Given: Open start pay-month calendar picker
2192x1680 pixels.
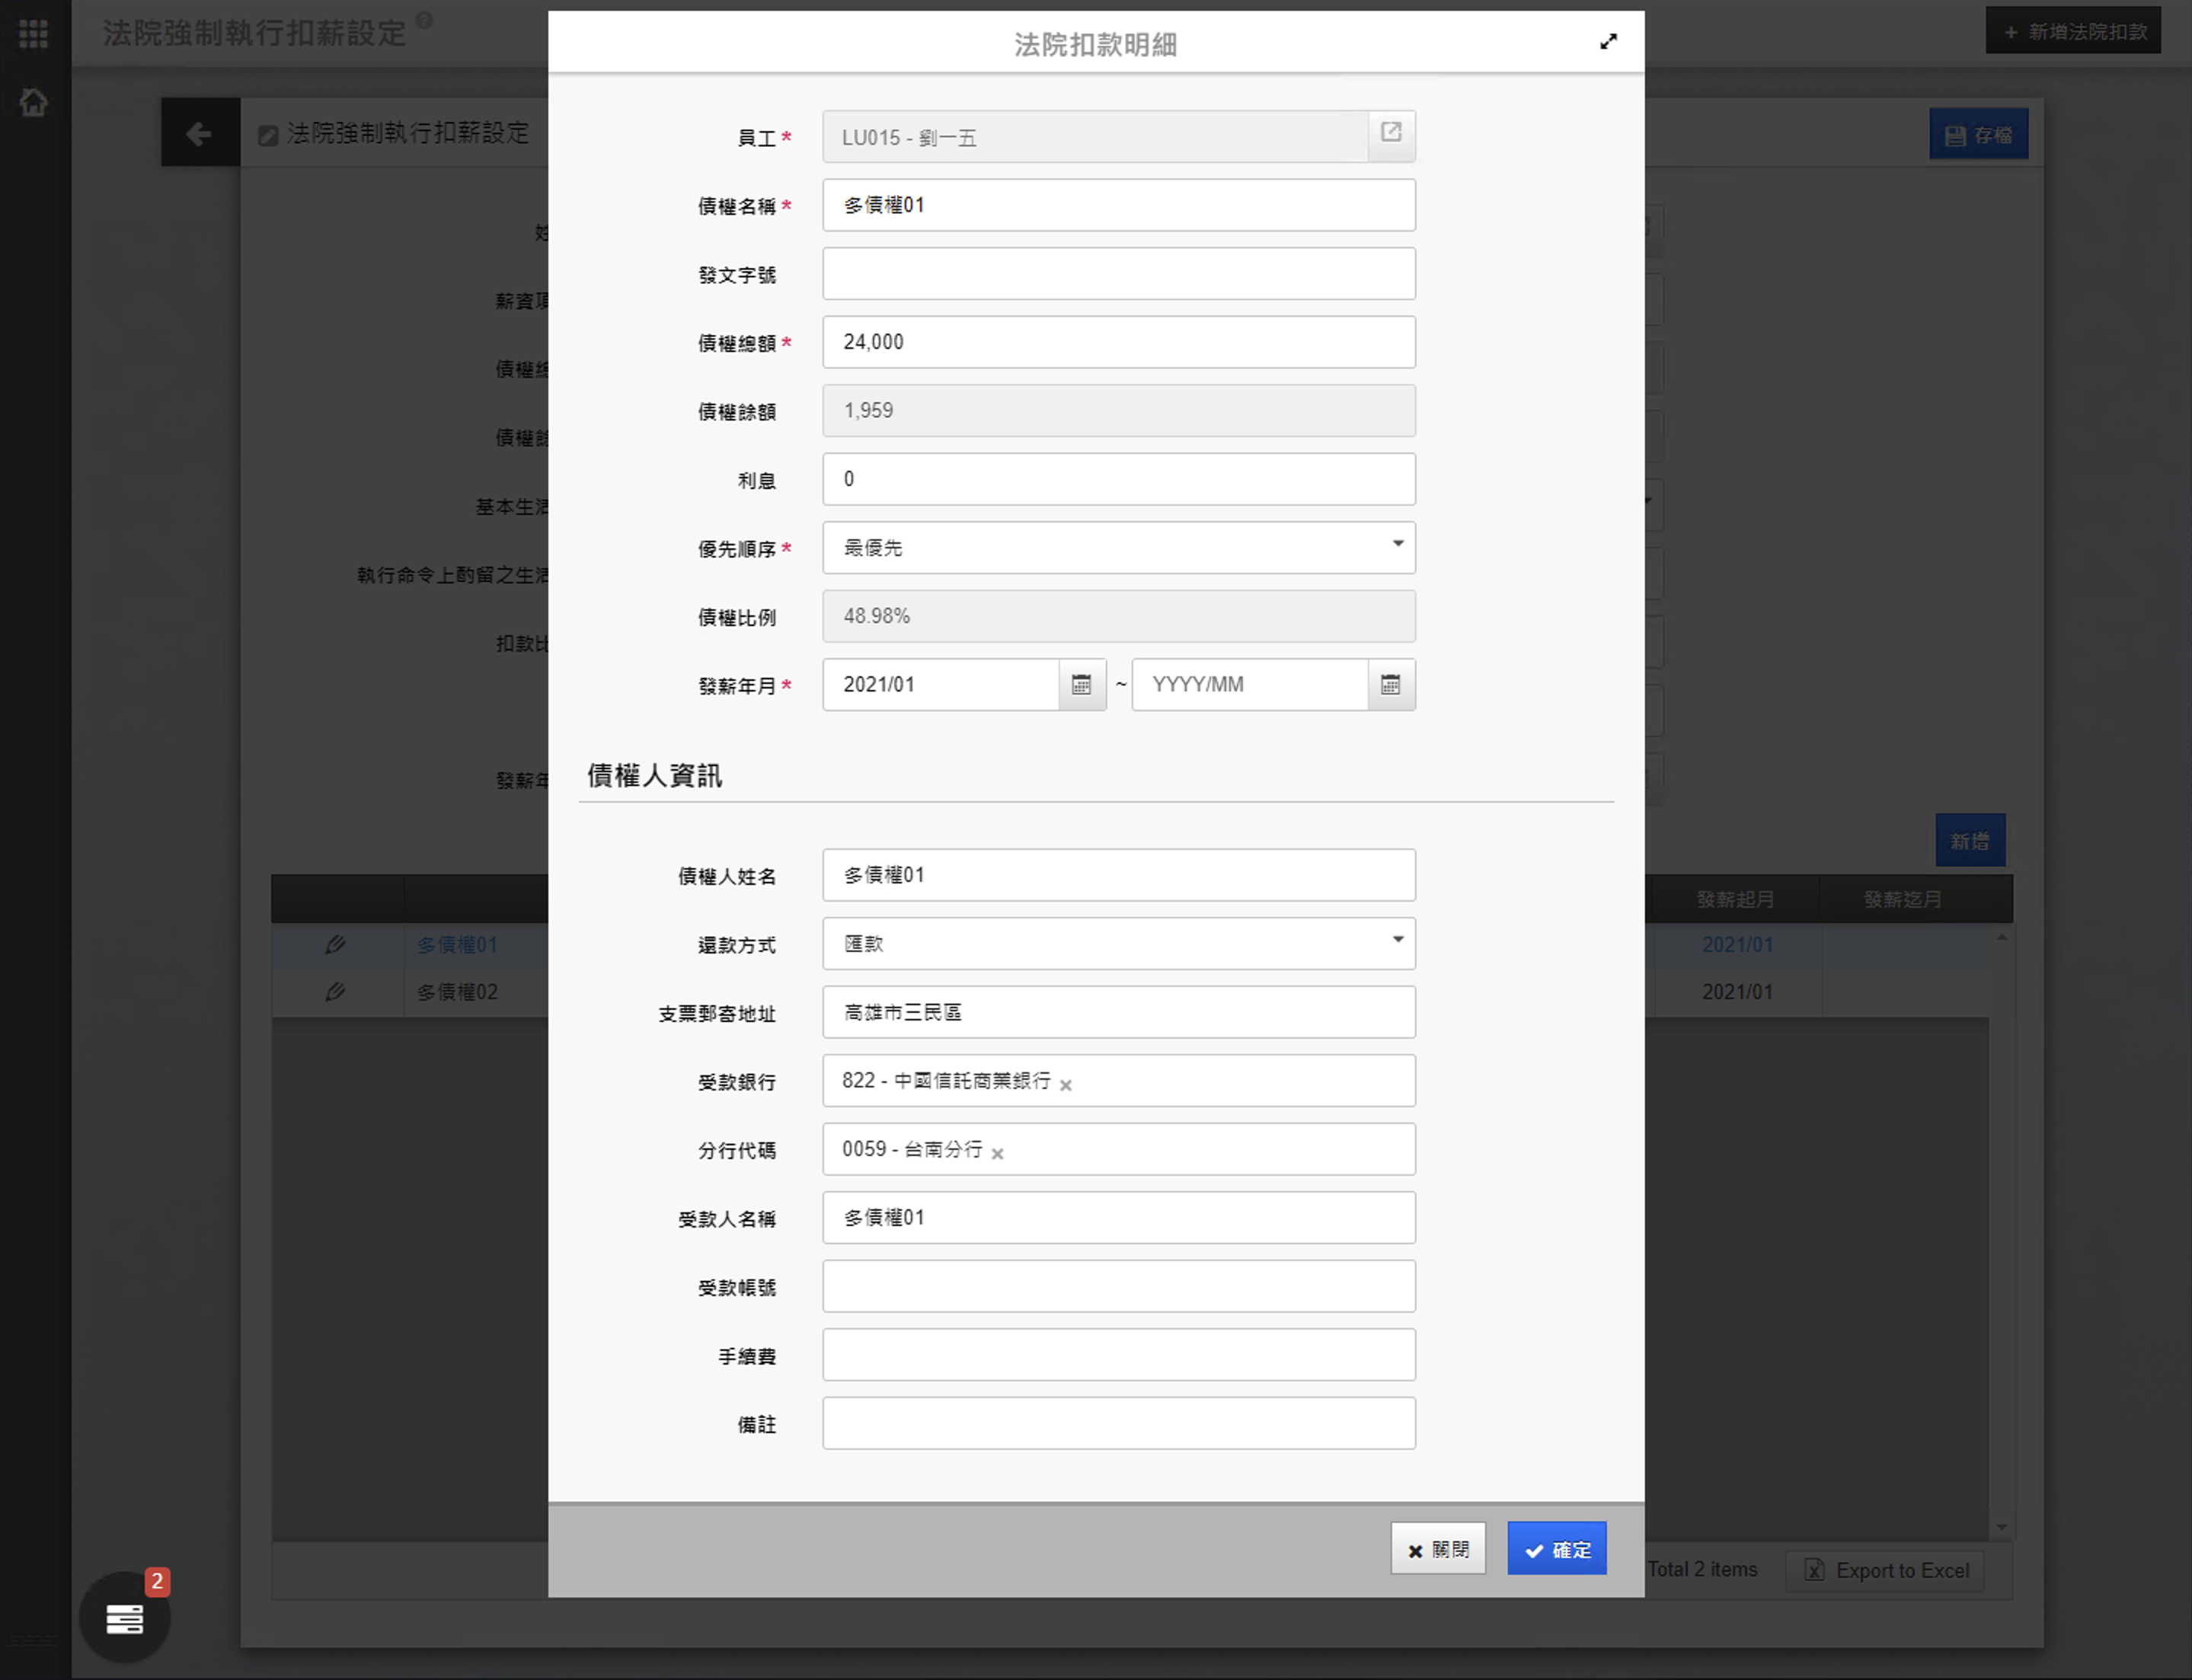Looking at the screenshot, I should [x=1081, y=685].
